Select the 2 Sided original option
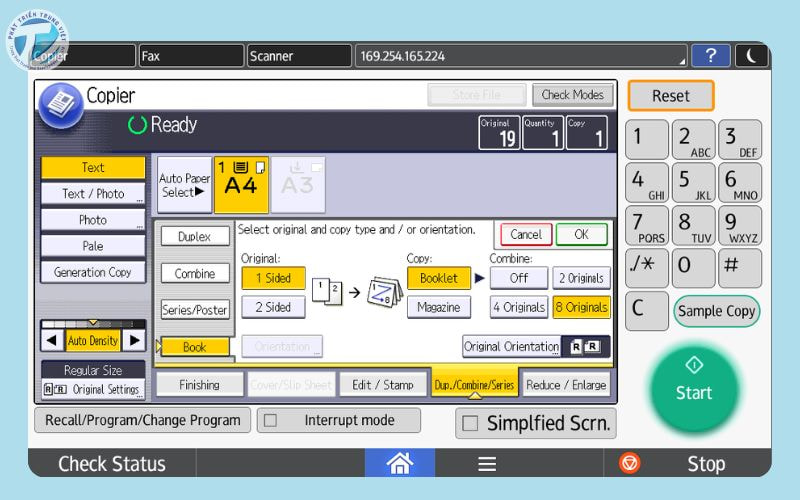The width and height of the screenshot is (800, 500). [272, 307]
